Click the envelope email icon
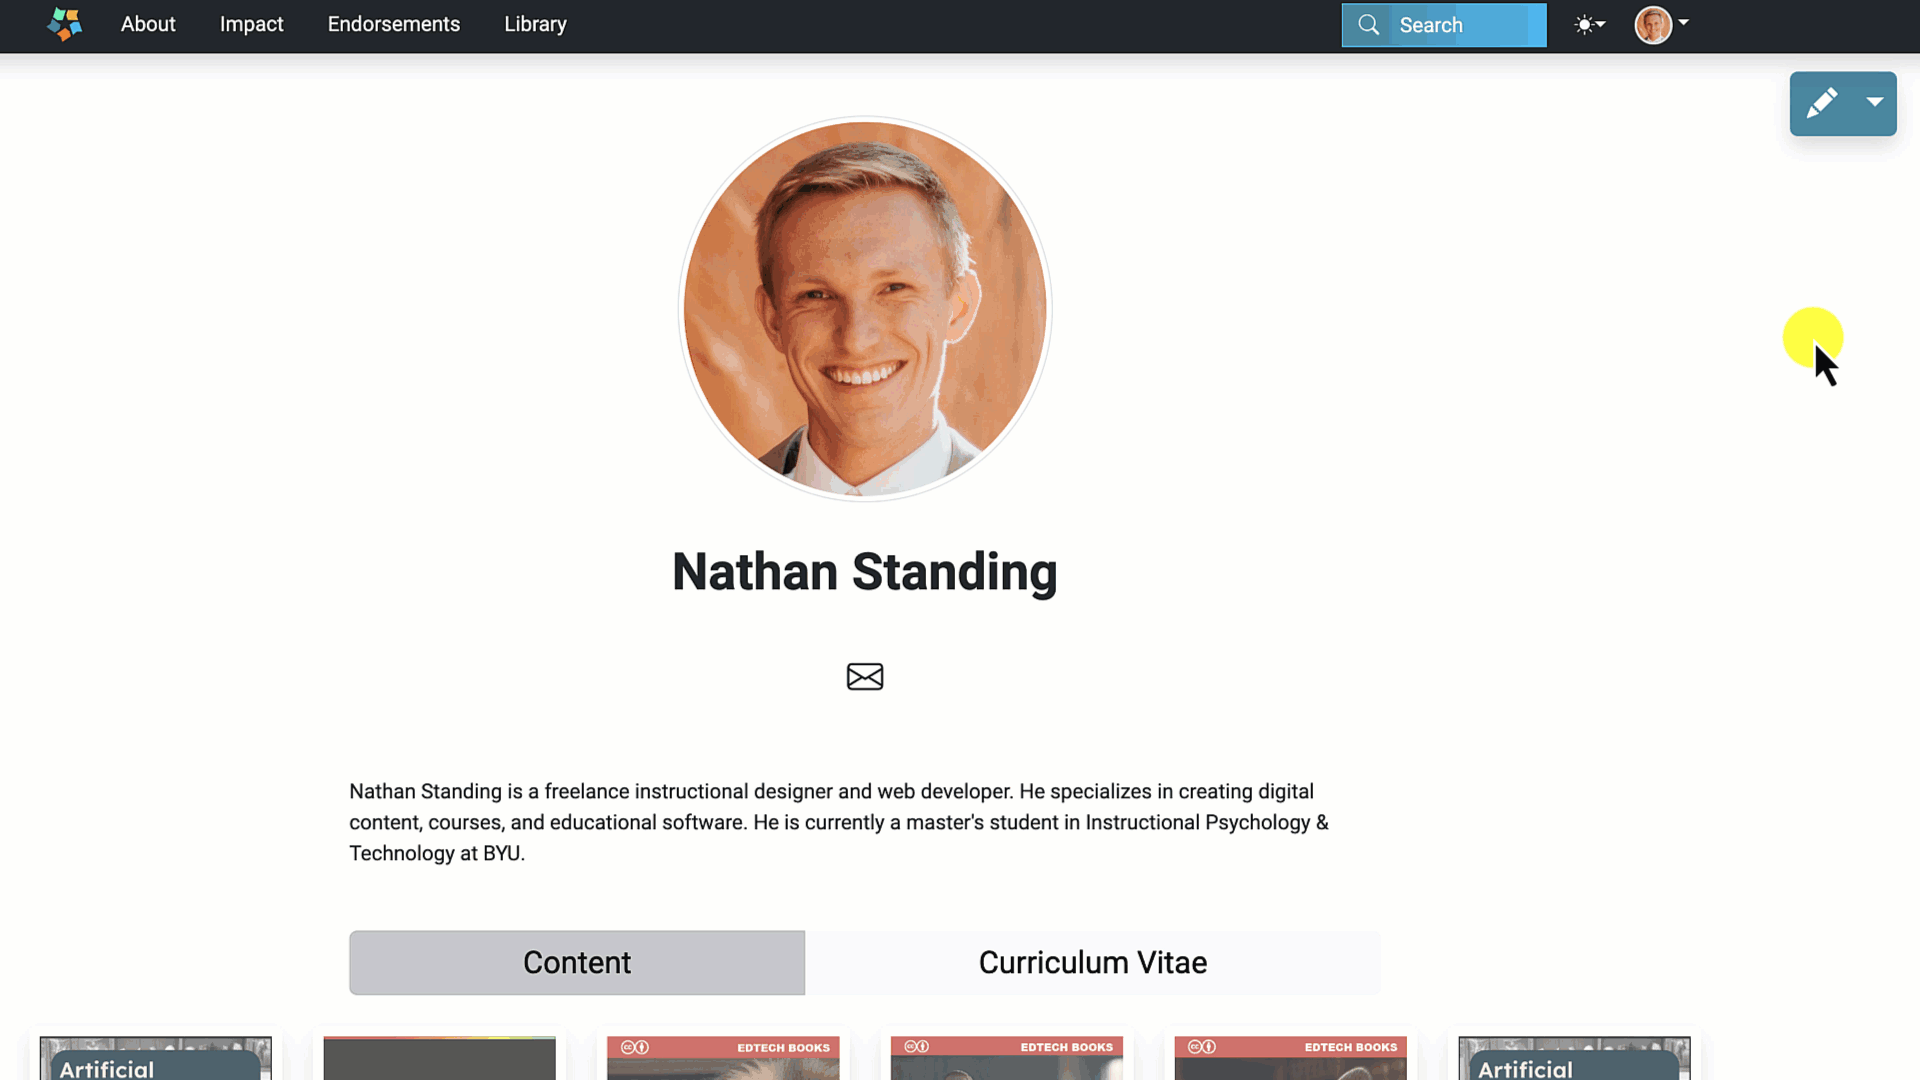This screenshot has width=1920, height=1080. pos(865,677)
